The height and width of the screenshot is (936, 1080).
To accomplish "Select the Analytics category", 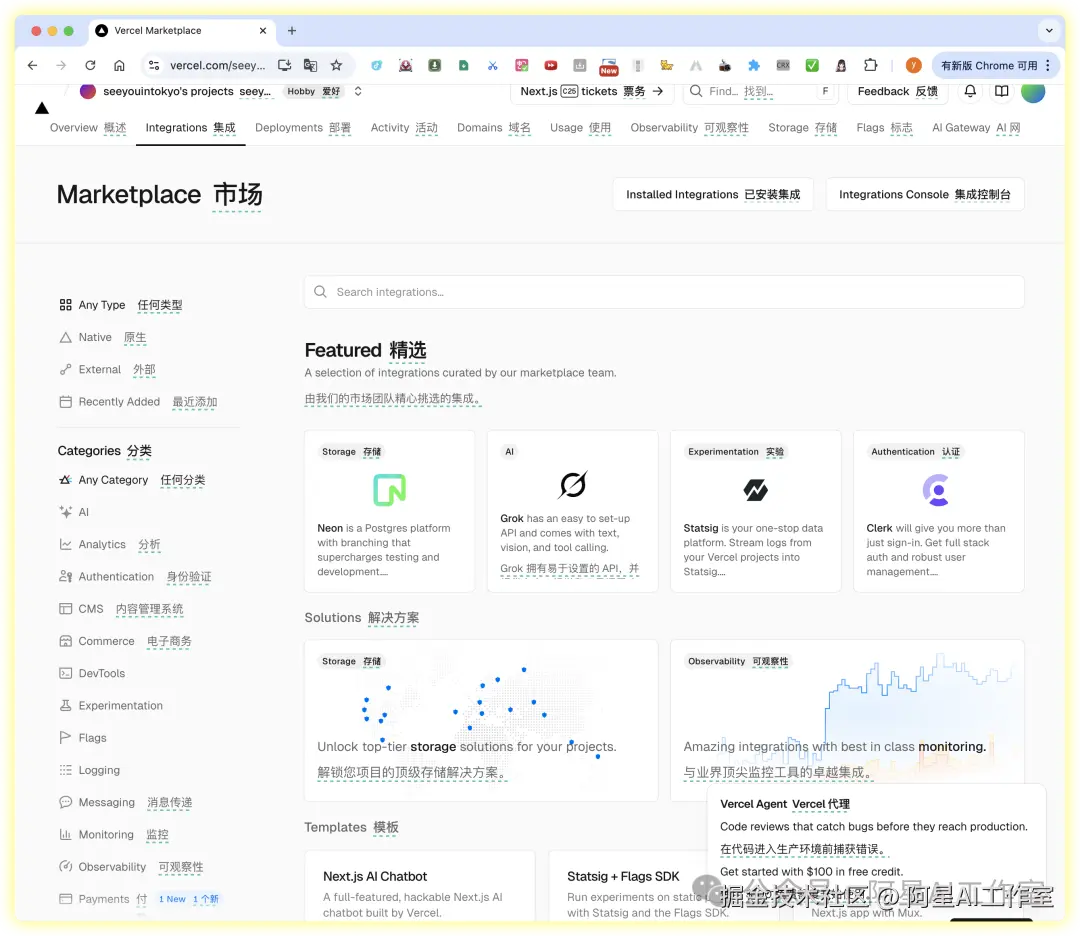I will [x=110, y=545].
